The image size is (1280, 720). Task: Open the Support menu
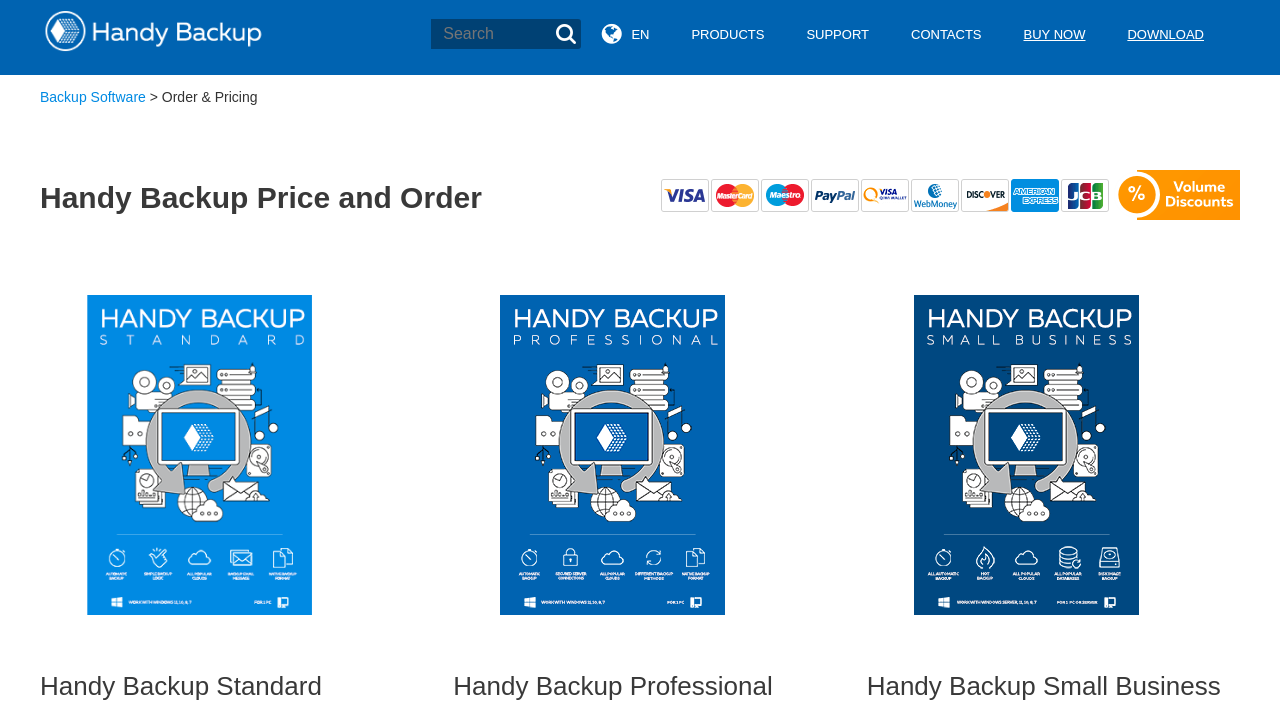(x=837, y=35)
